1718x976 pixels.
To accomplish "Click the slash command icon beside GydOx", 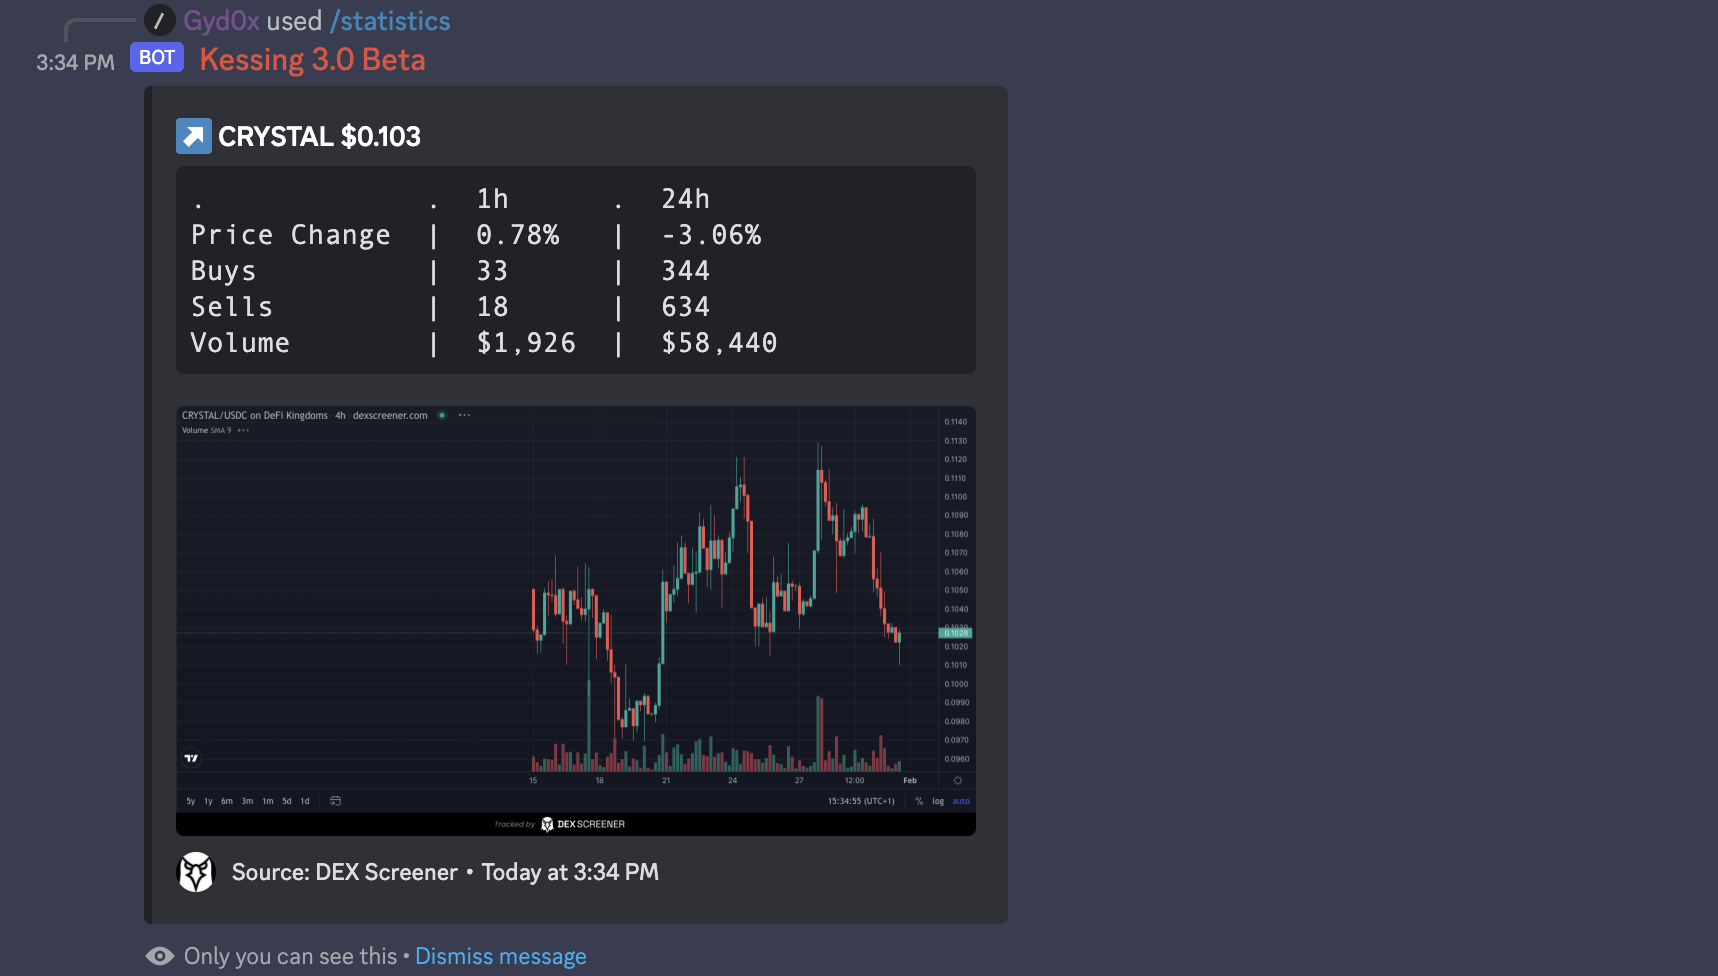I will coord(159,20).
